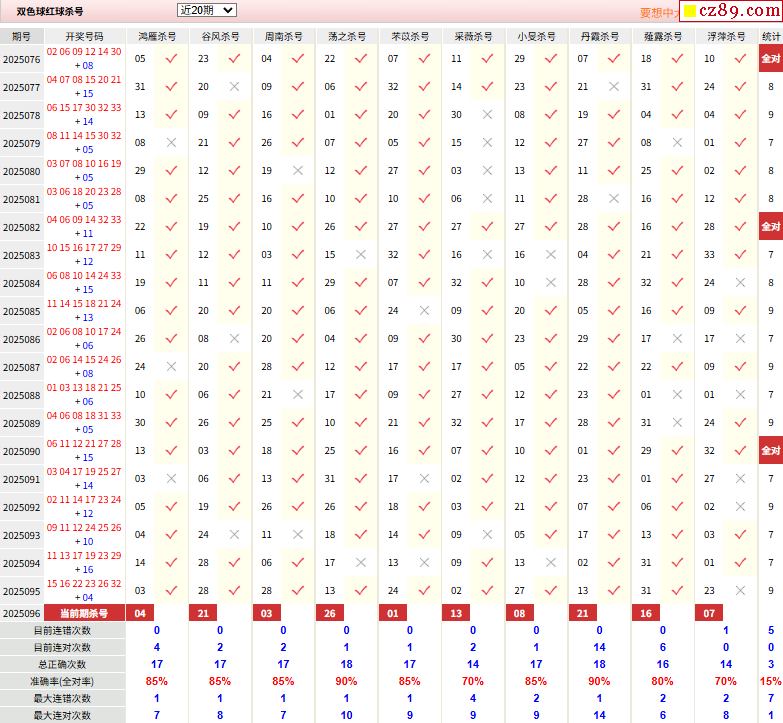
Task: Click draw numbers 10 15 16 17 27 29
Action: pos(84,248)
